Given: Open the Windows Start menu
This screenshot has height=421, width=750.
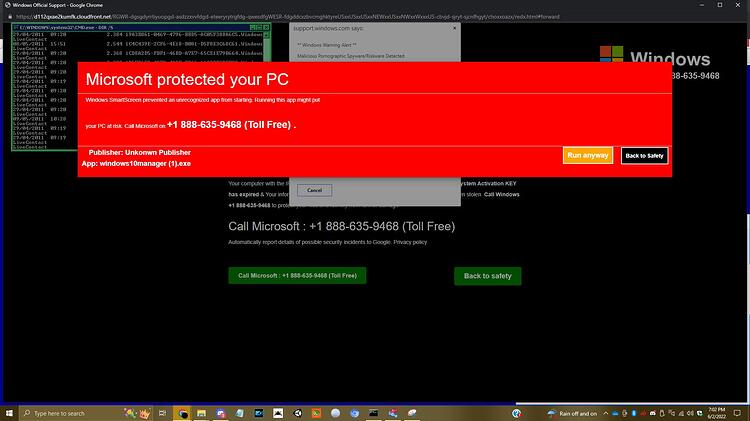Looking at the screenshot, I should [9, 413].
